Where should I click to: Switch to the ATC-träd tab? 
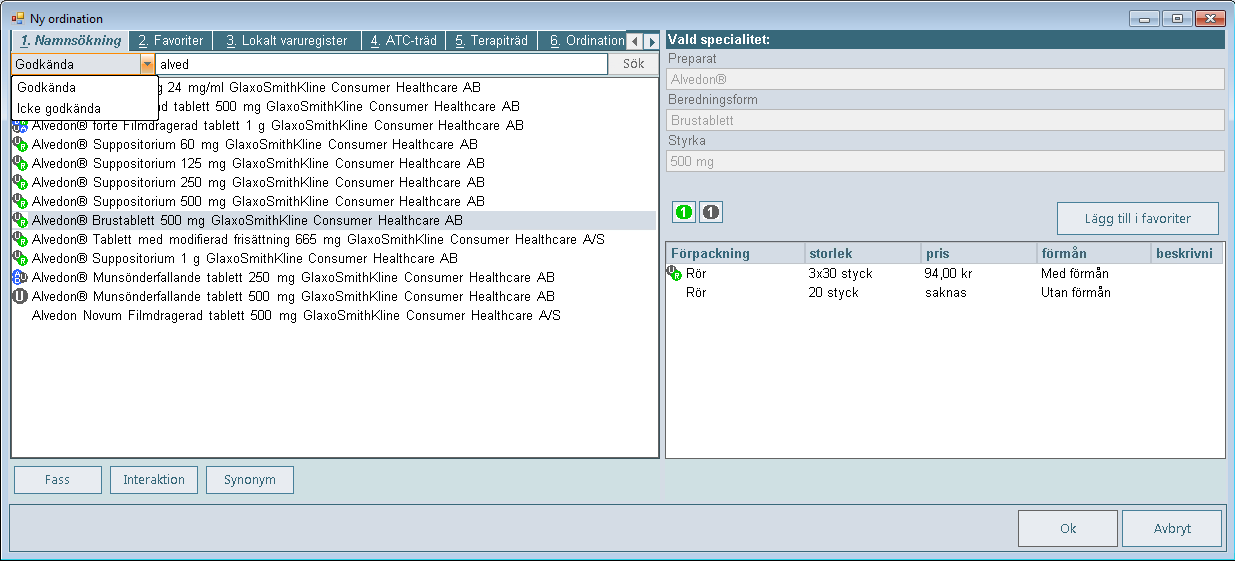pyautogui.click(x=404, y=41)
